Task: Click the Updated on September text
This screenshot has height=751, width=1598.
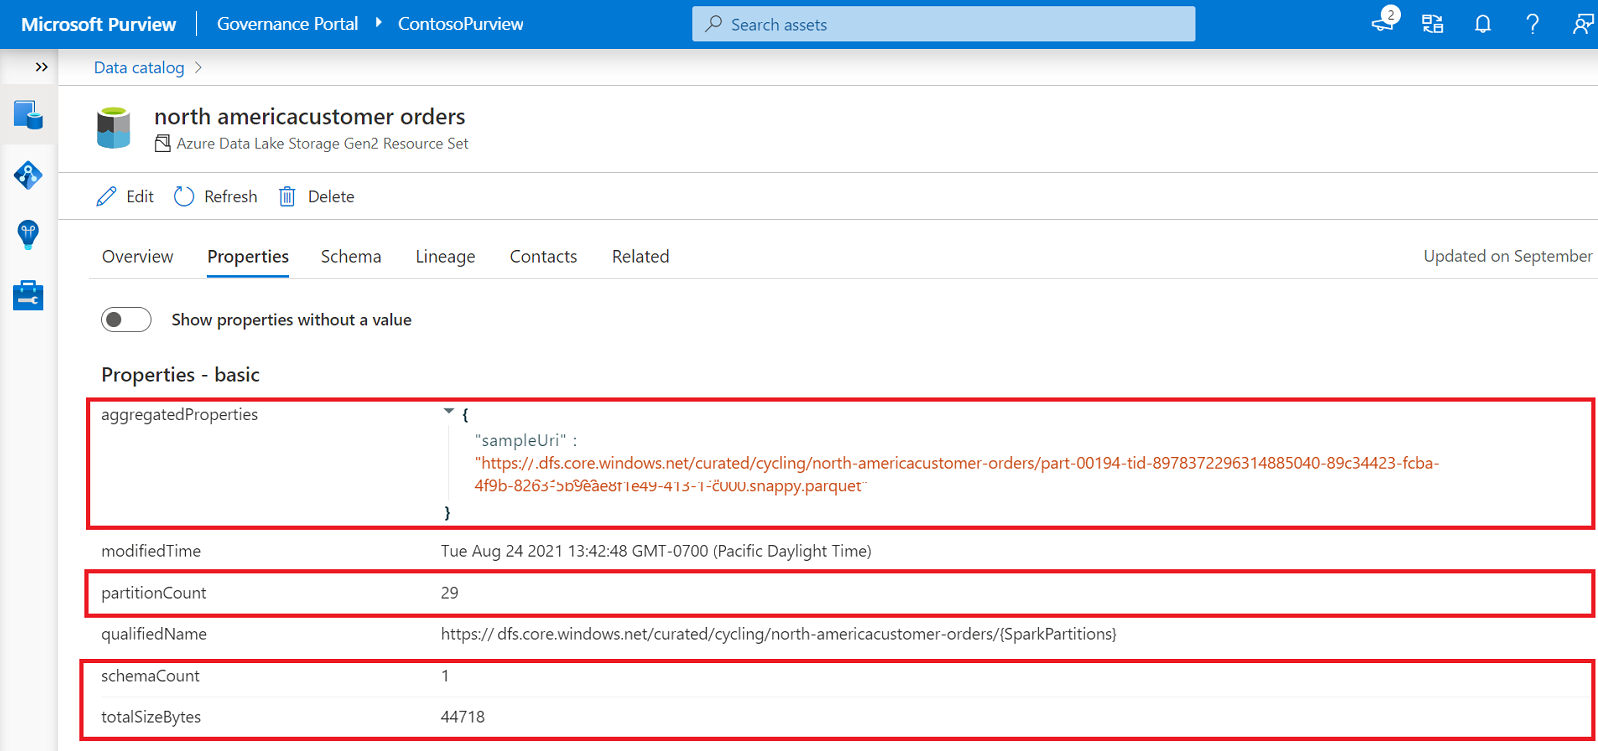Action: pos(1508,256)
